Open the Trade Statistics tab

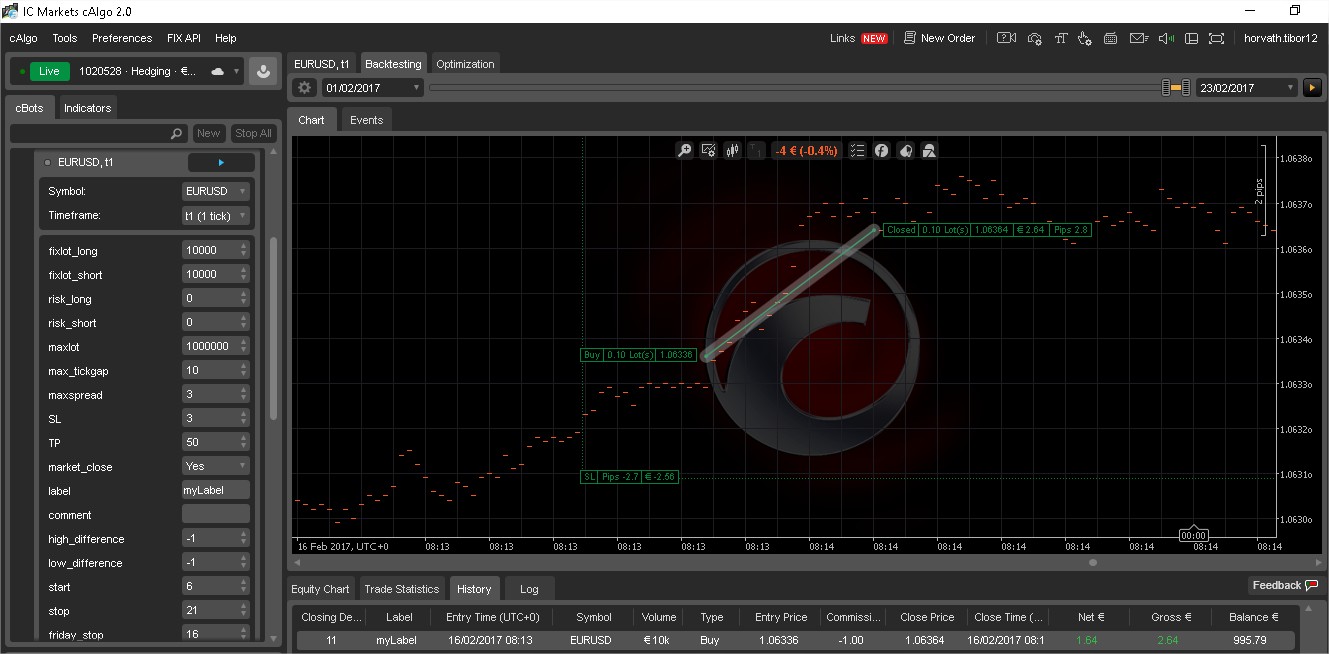pyautogui.click(x=402, y=589)
